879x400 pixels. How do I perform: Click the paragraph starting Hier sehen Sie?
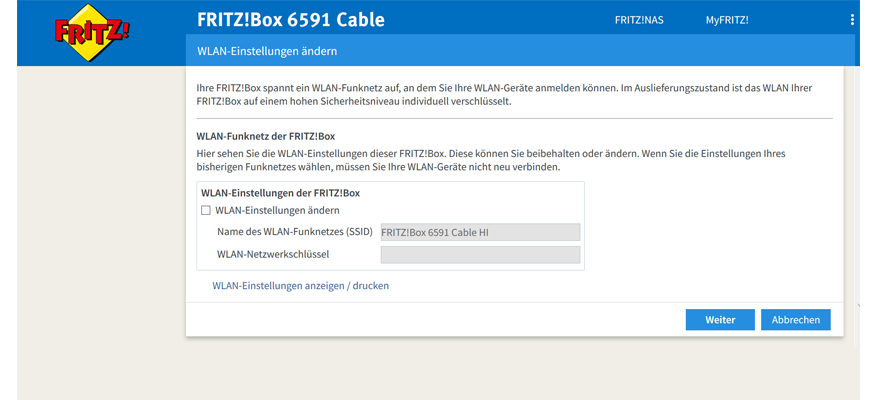click(490, 160)
